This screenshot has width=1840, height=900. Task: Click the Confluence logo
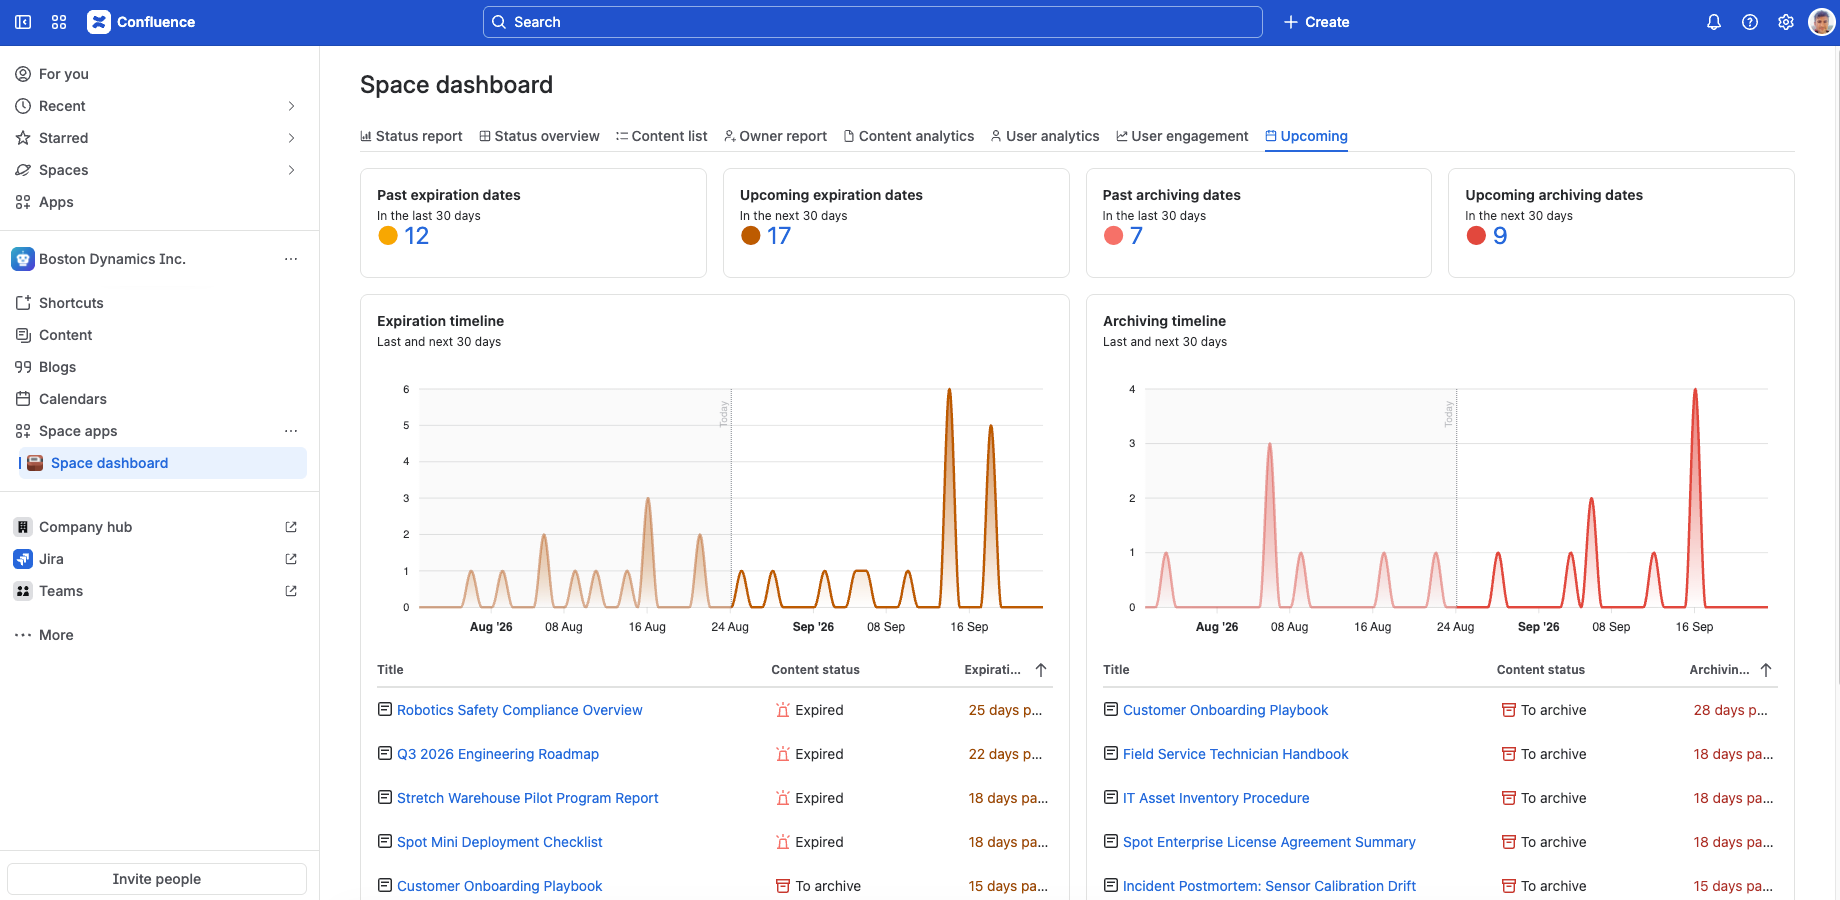tap(141, 22)
